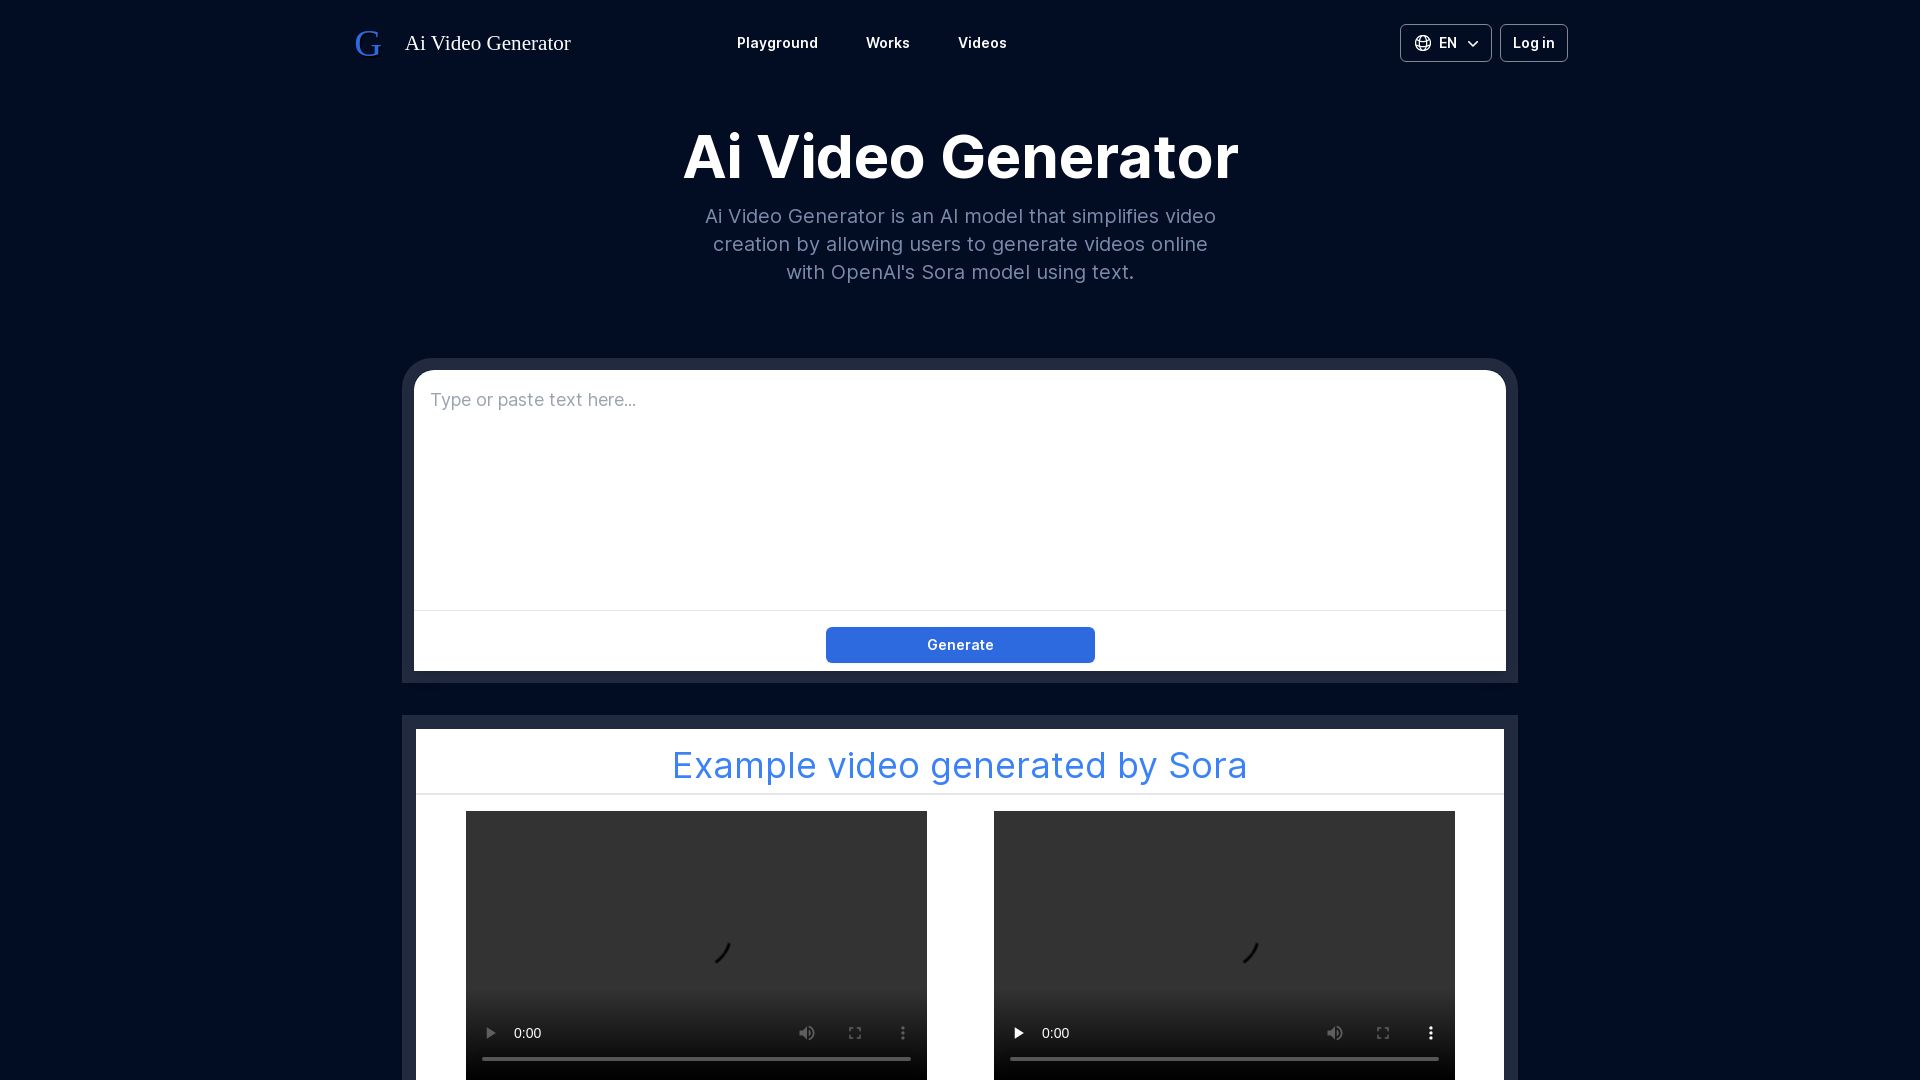Click the Generate button
1920x1080 pixels.
tap(959, 644)
